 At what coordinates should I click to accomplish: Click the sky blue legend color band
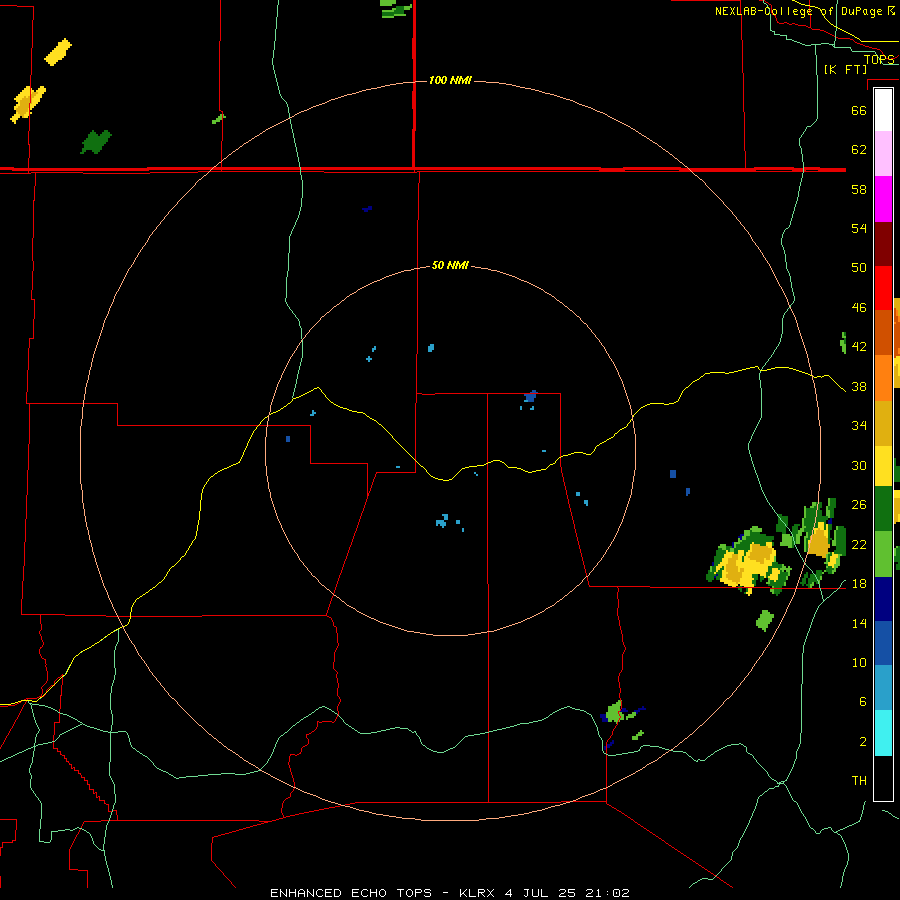pos(883,688)
